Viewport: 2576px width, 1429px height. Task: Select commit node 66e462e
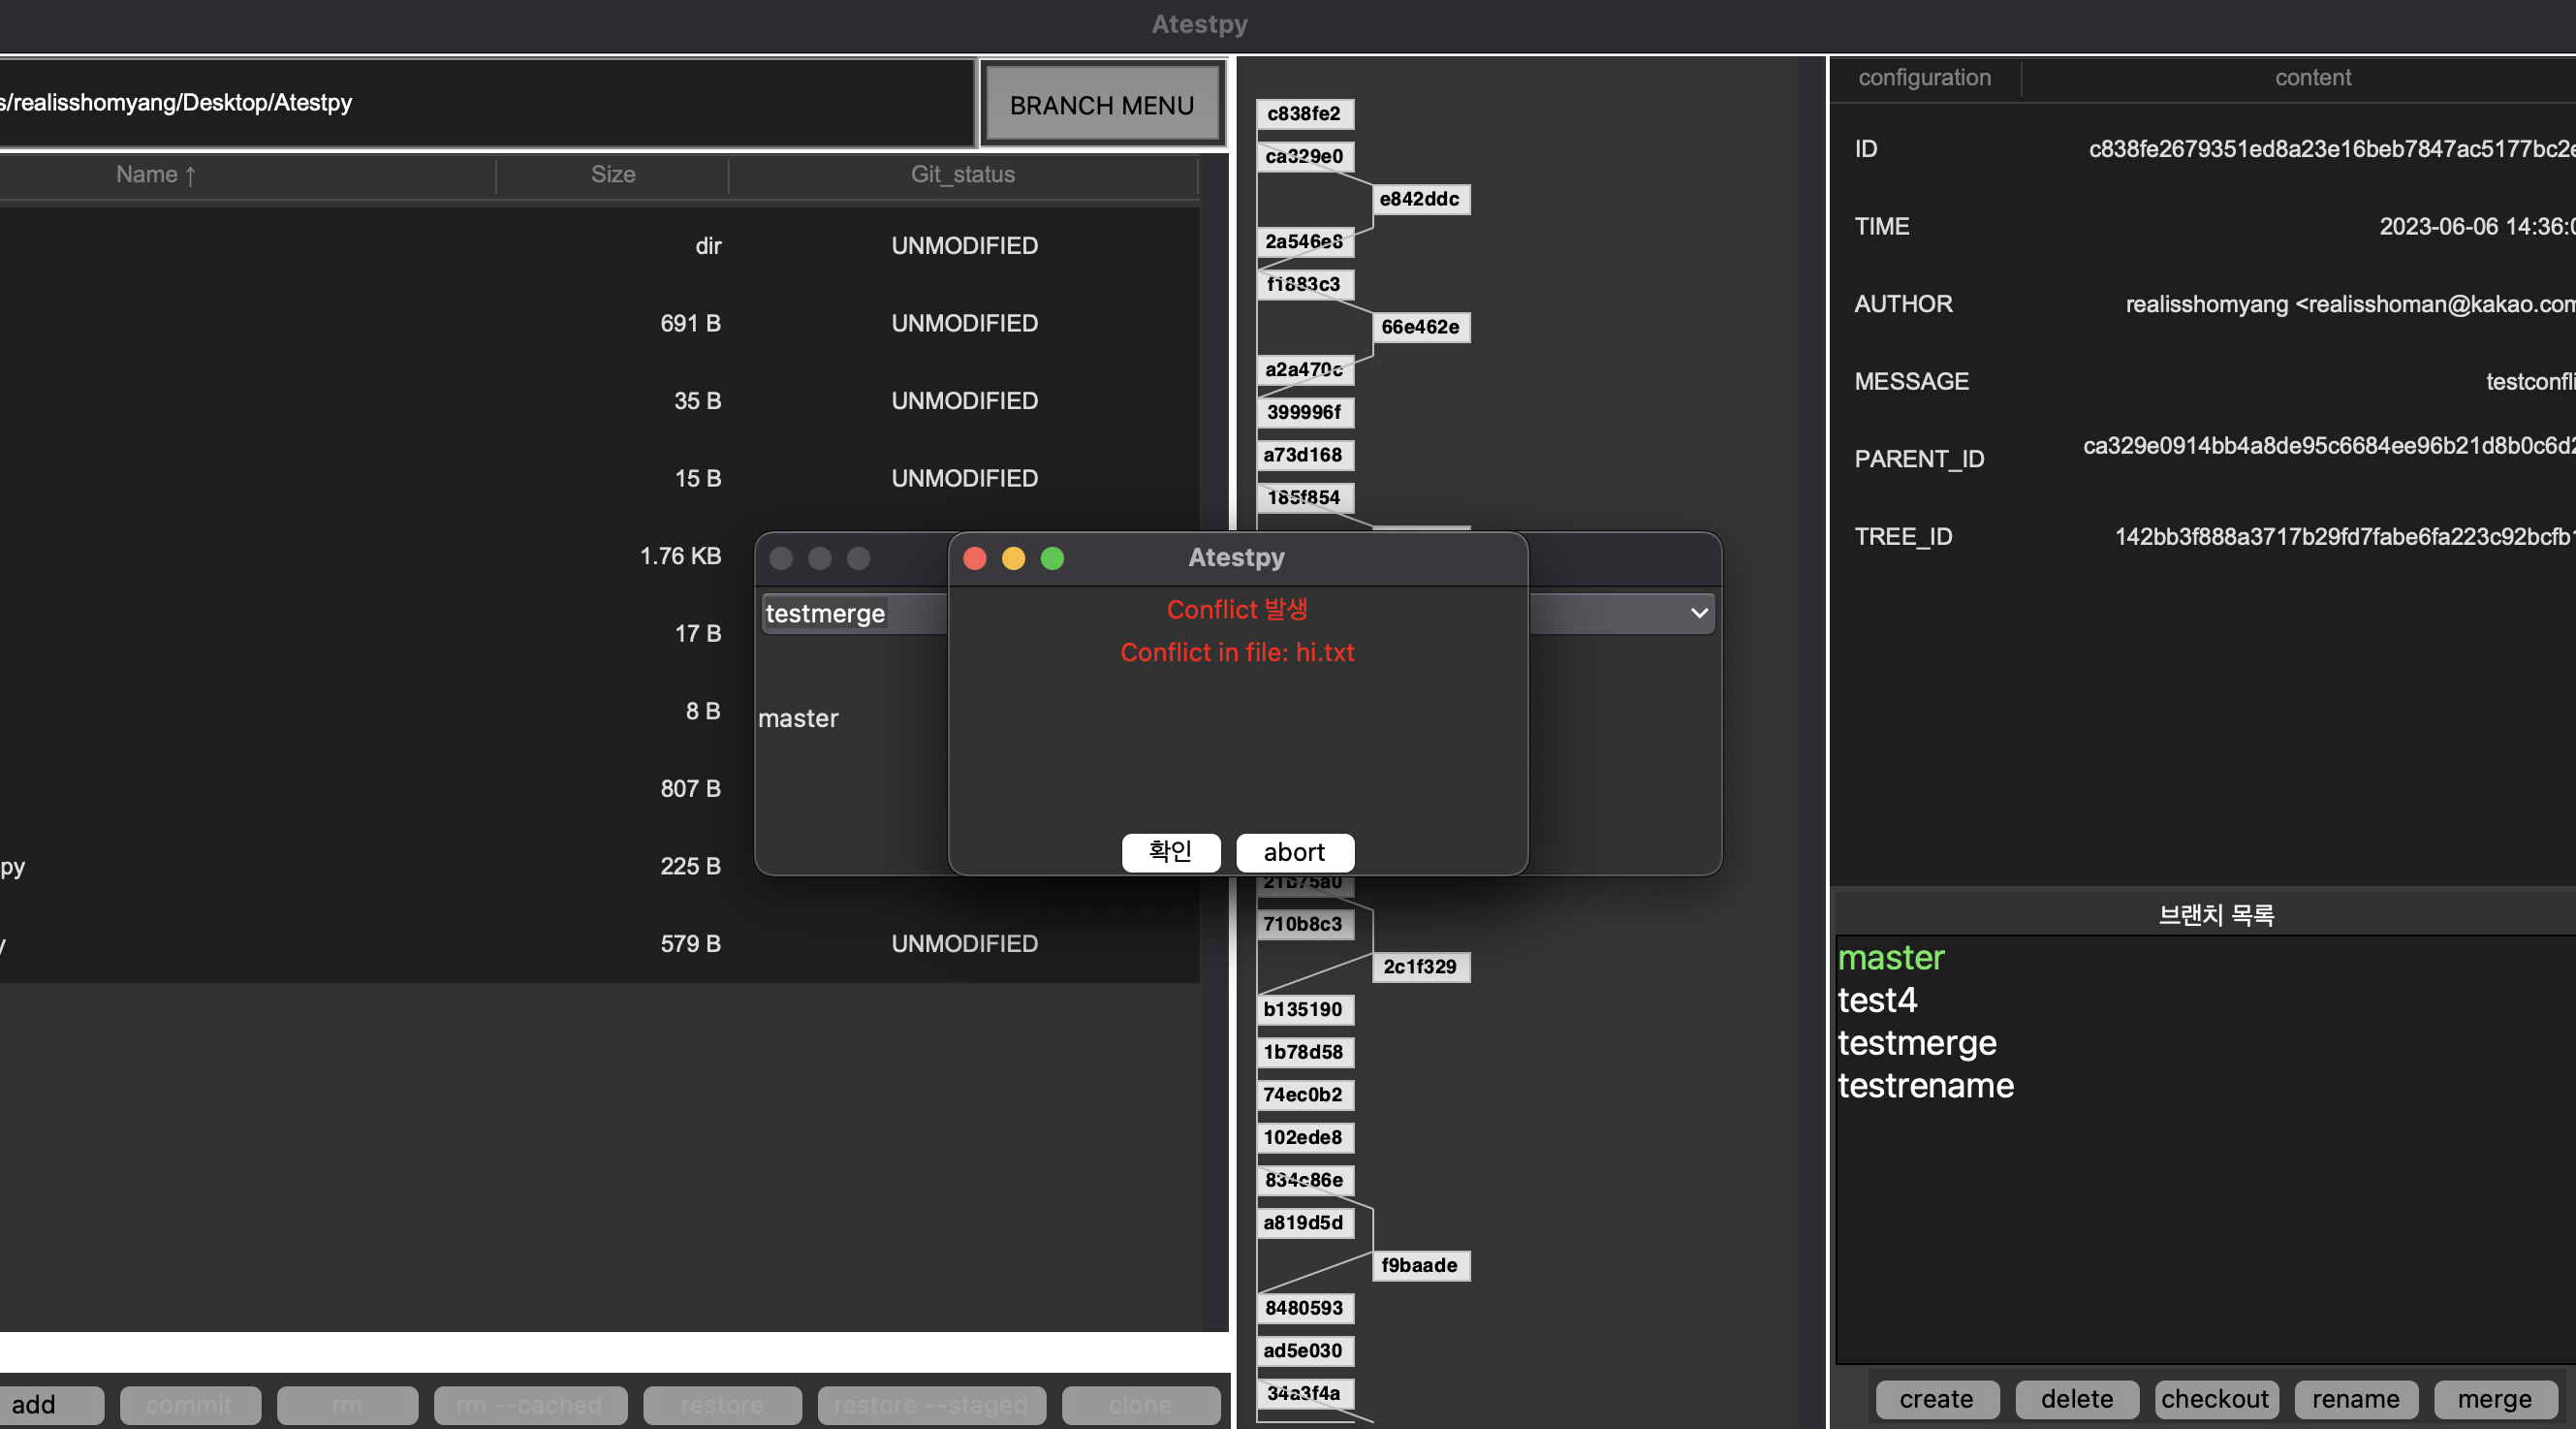pyautogui.click(x=1419, y=327)
